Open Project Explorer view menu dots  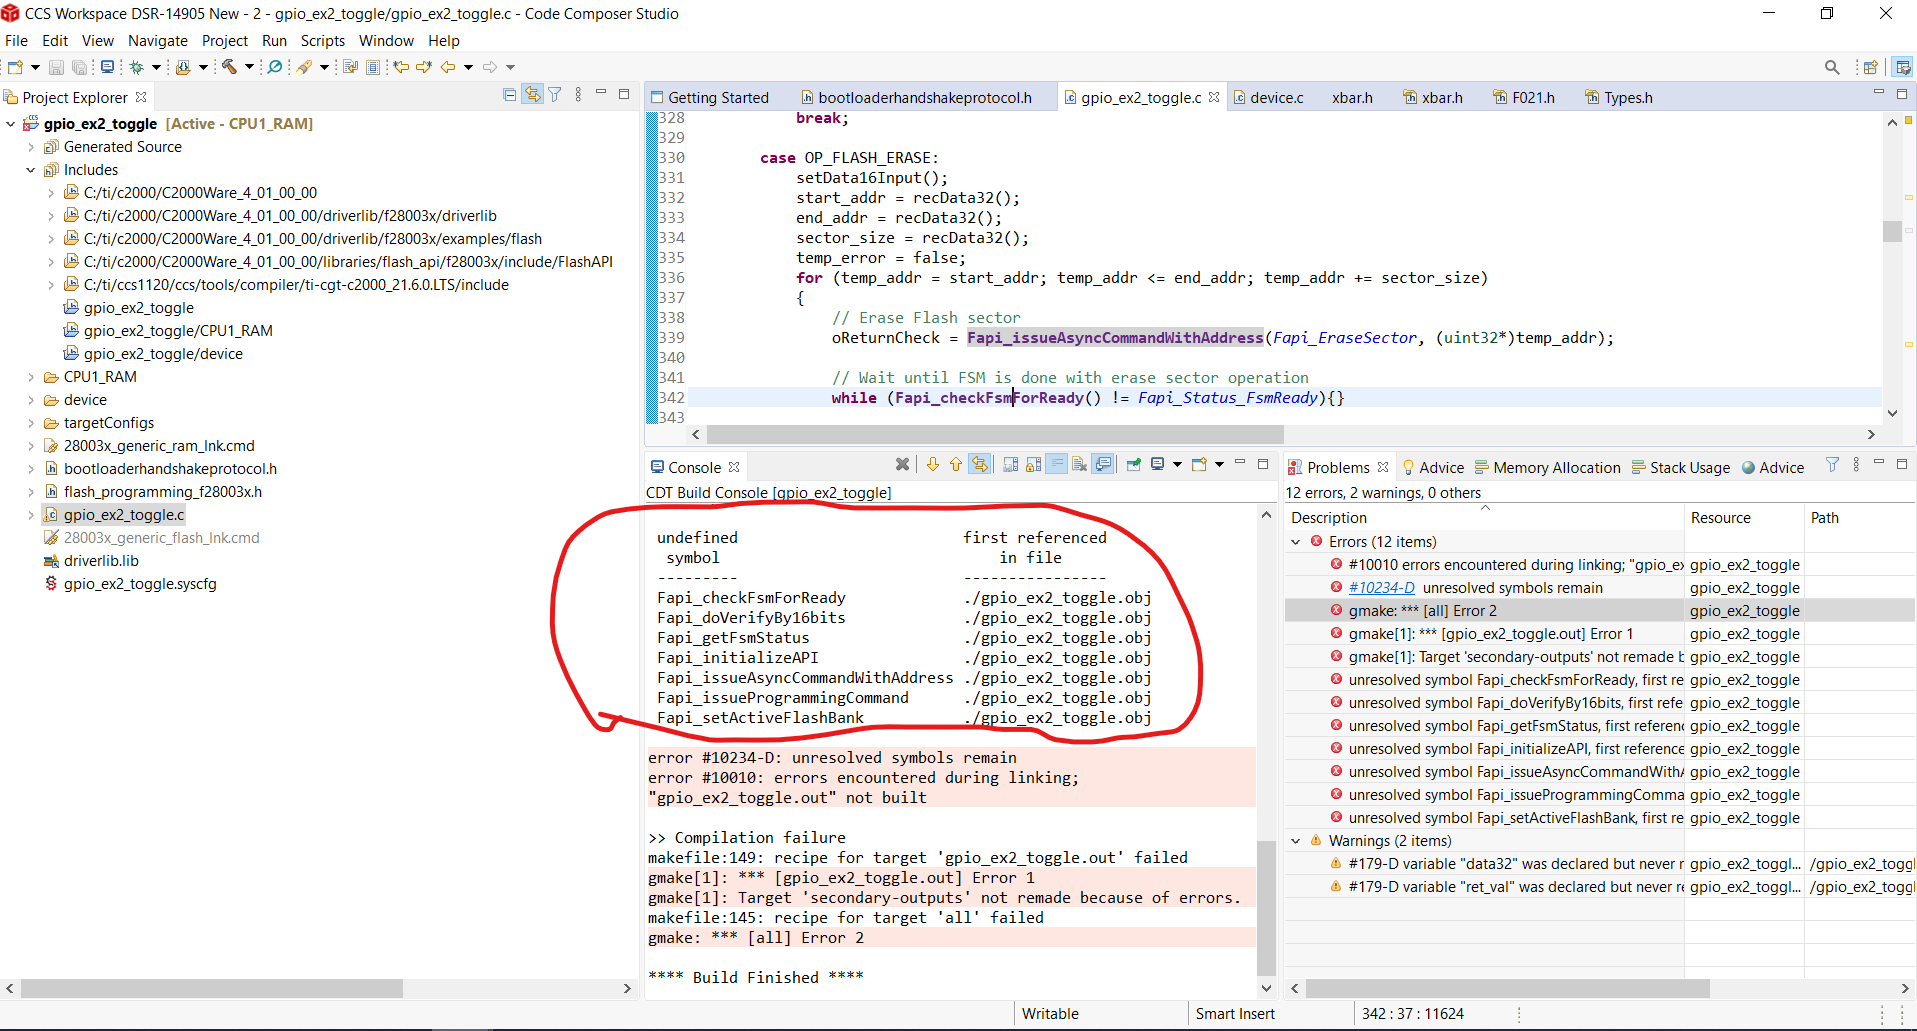pyautogui.click(x=578, y=95)
